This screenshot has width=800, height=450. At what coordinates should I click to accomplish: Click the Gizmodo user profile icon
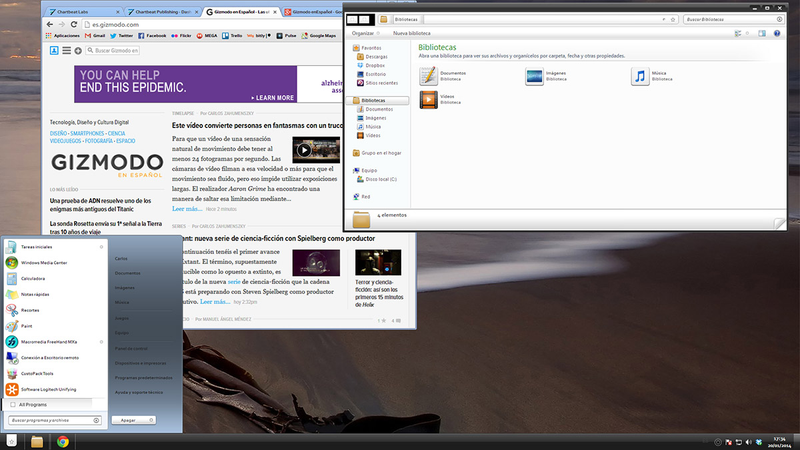coord(54,51)
